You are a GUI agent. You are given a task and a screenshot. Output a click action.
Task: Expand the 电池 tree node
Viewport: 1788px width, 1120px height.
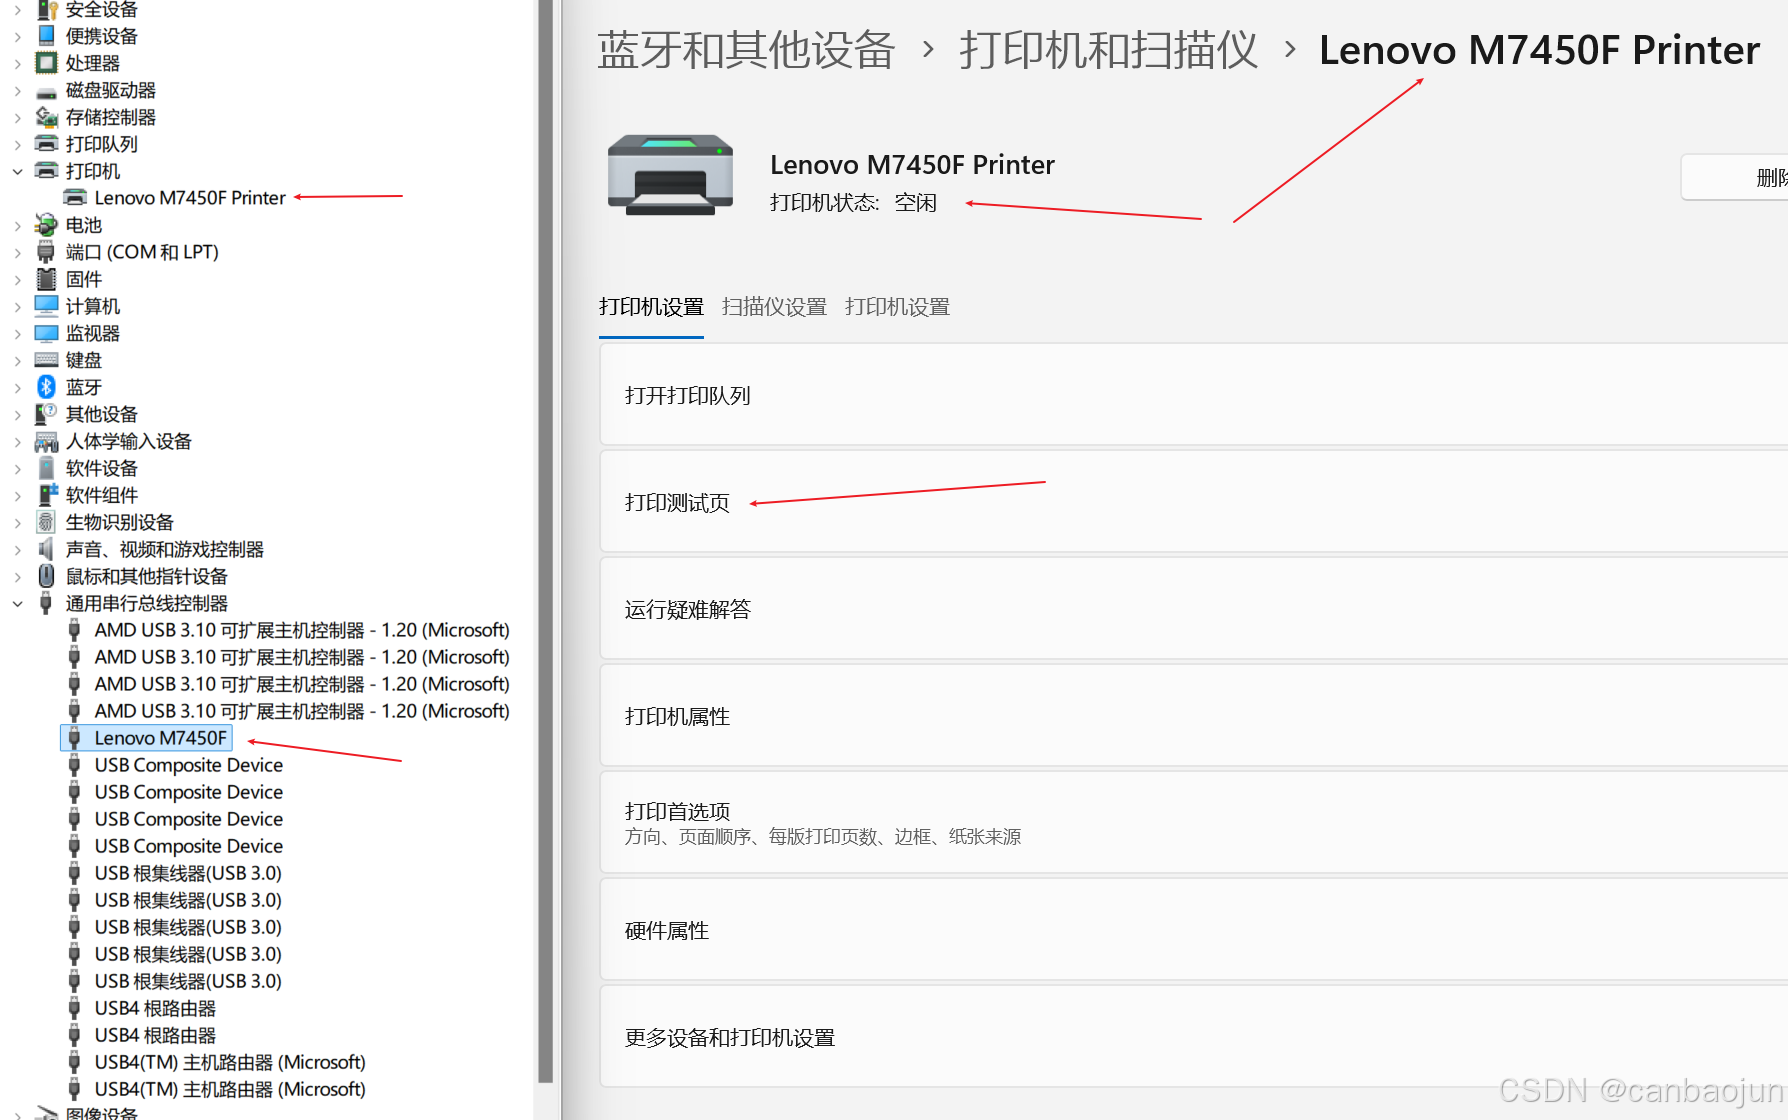click(x=17, y=225)
